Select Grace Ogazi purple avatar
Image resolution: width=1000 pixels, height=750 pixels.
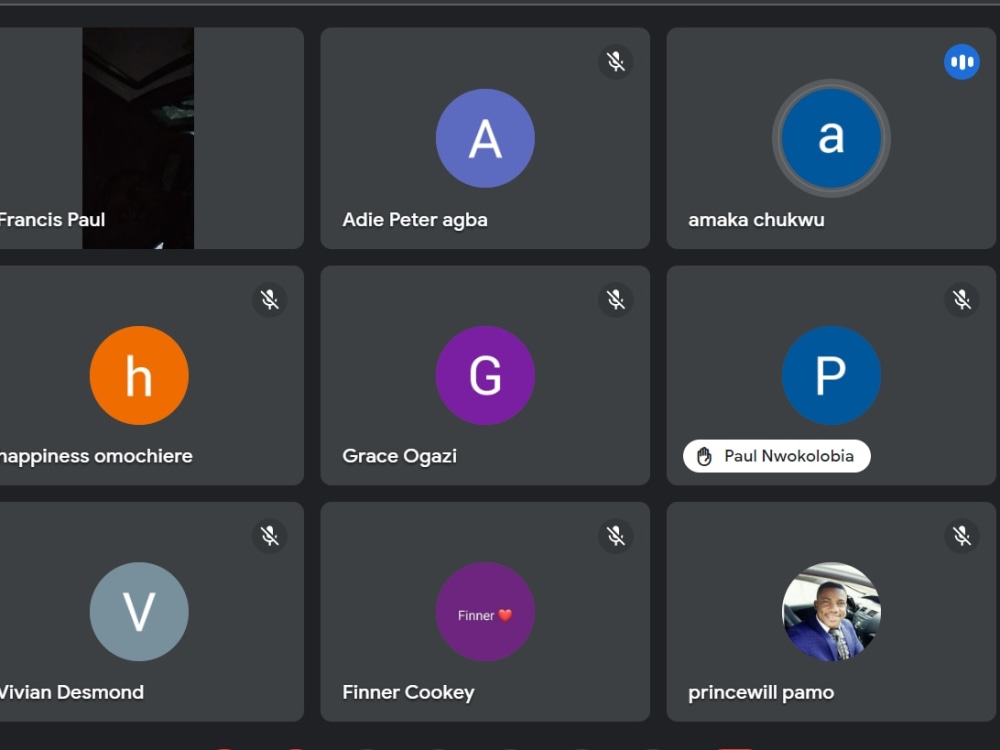485,376
